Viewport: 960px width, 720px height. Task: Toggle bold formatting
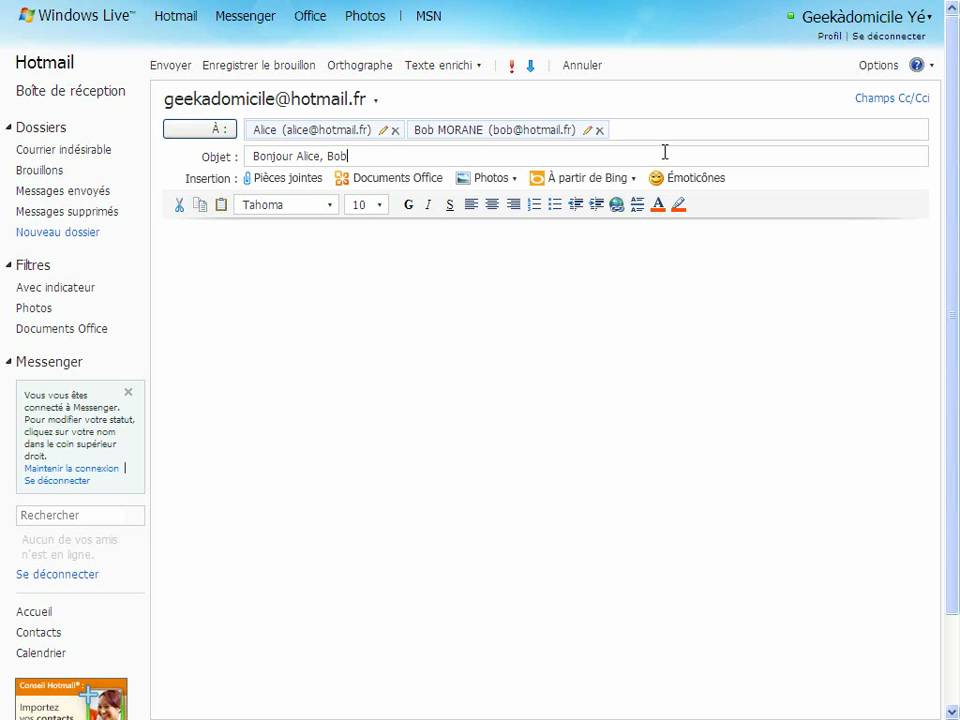(x=408, y=204)
